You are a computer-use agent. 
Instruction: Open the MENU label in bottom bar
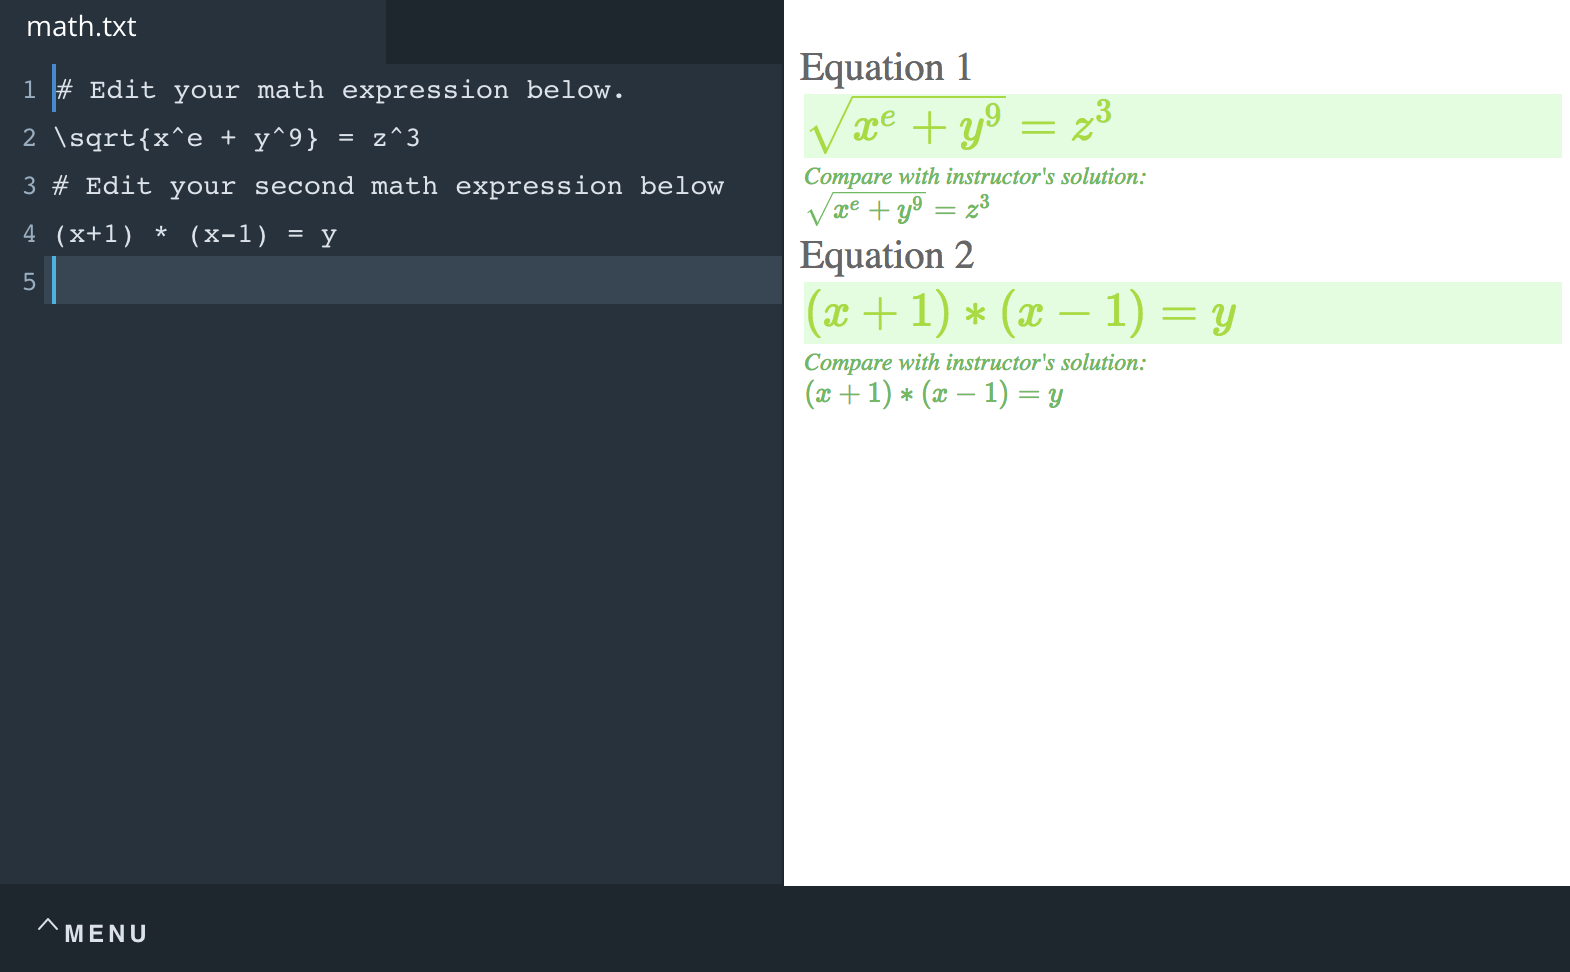[106, 934]
